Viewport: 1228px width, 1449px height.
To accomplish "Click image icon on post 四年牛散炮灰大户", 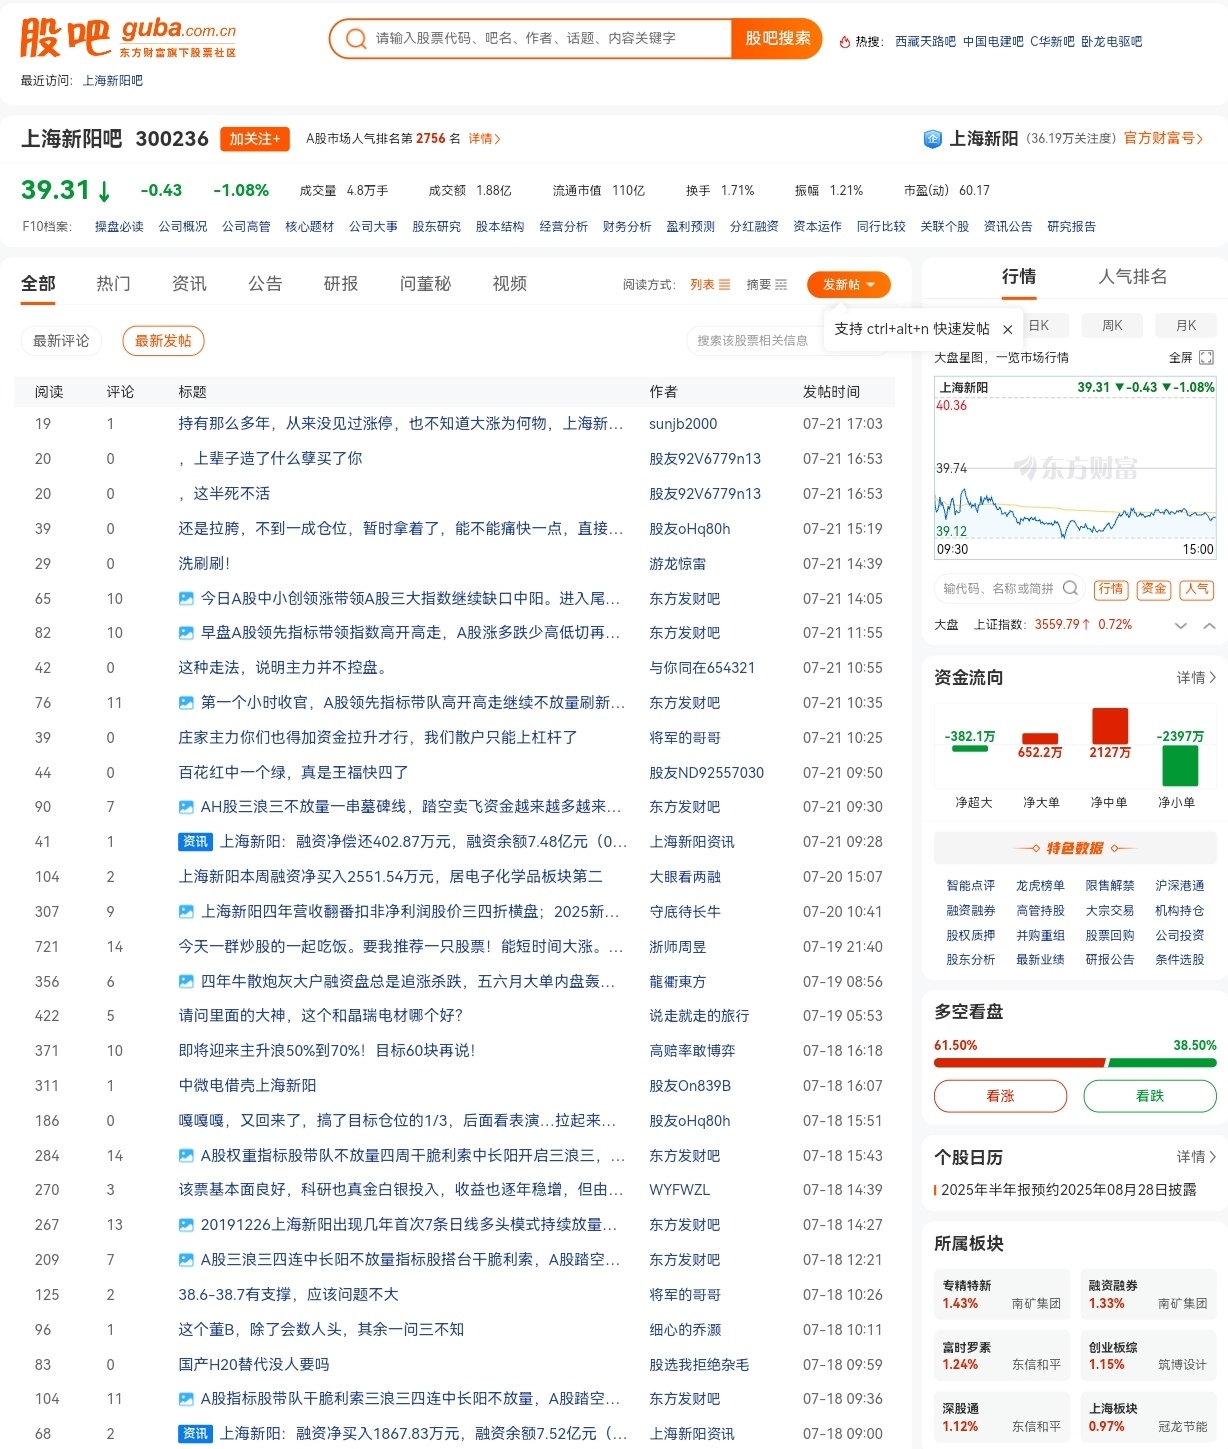I will (x=186, y=982).
